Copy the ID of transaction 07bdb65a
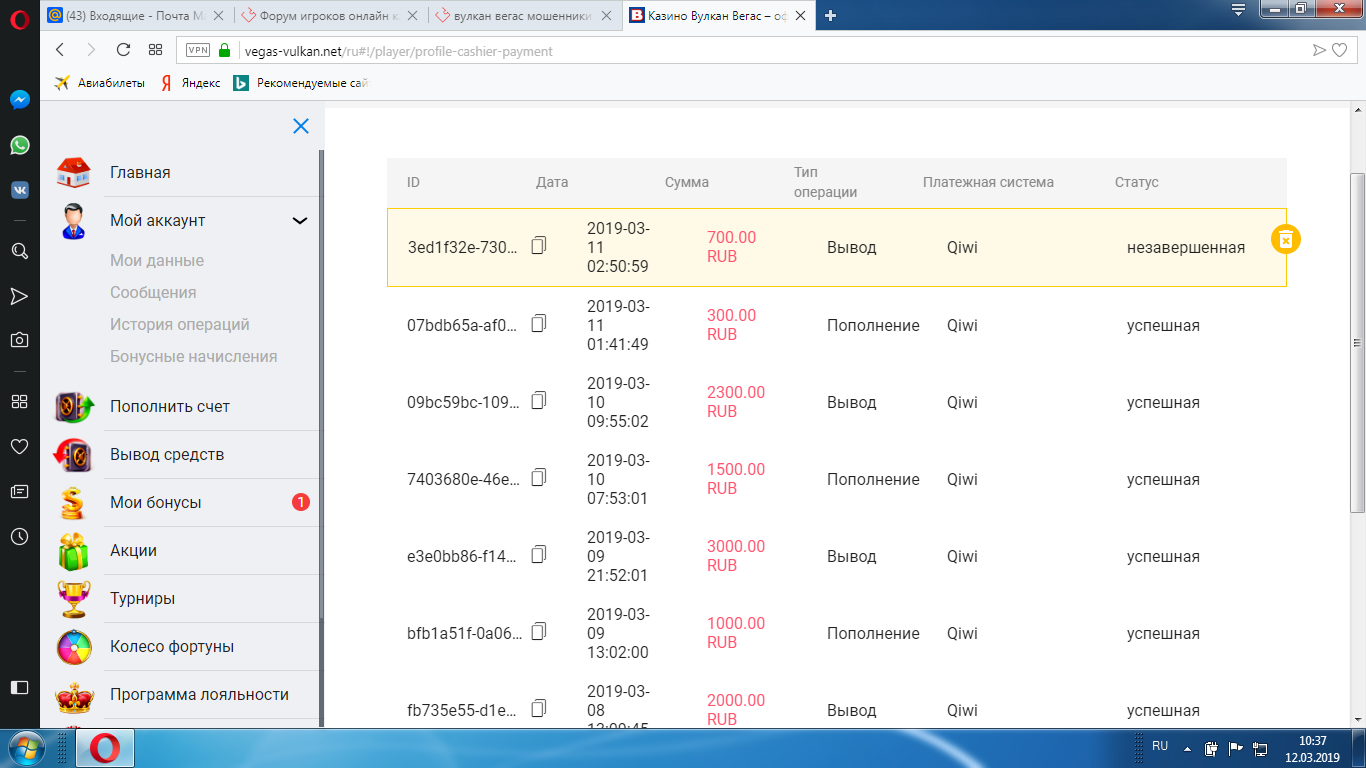This screenshot has width=1366, height=768. point(539,323)
